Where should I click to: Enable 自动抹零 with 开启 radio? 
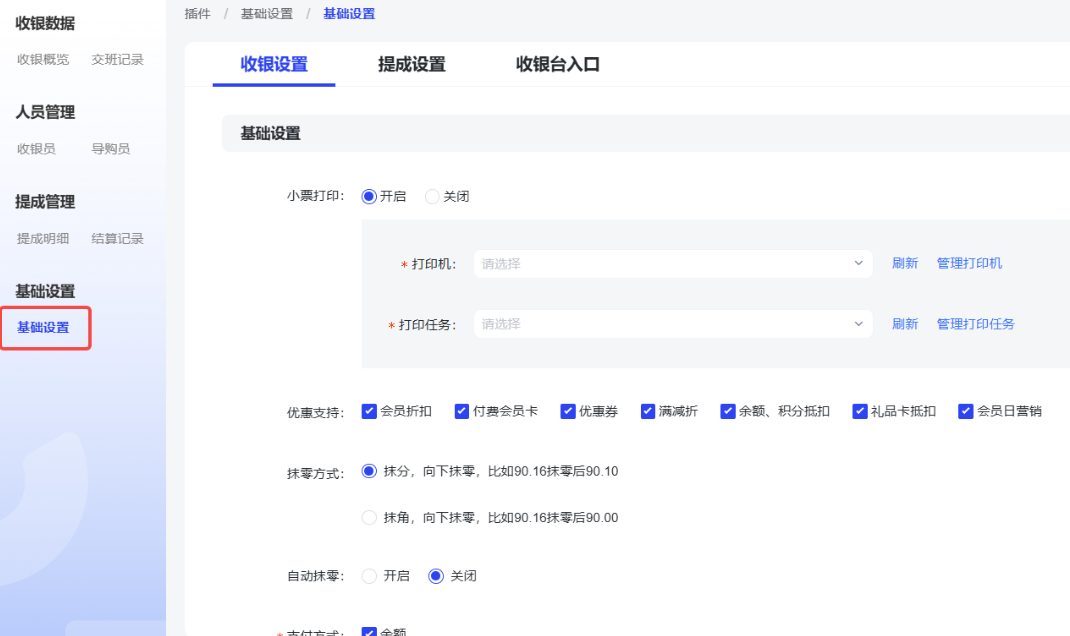pos(369,576)
